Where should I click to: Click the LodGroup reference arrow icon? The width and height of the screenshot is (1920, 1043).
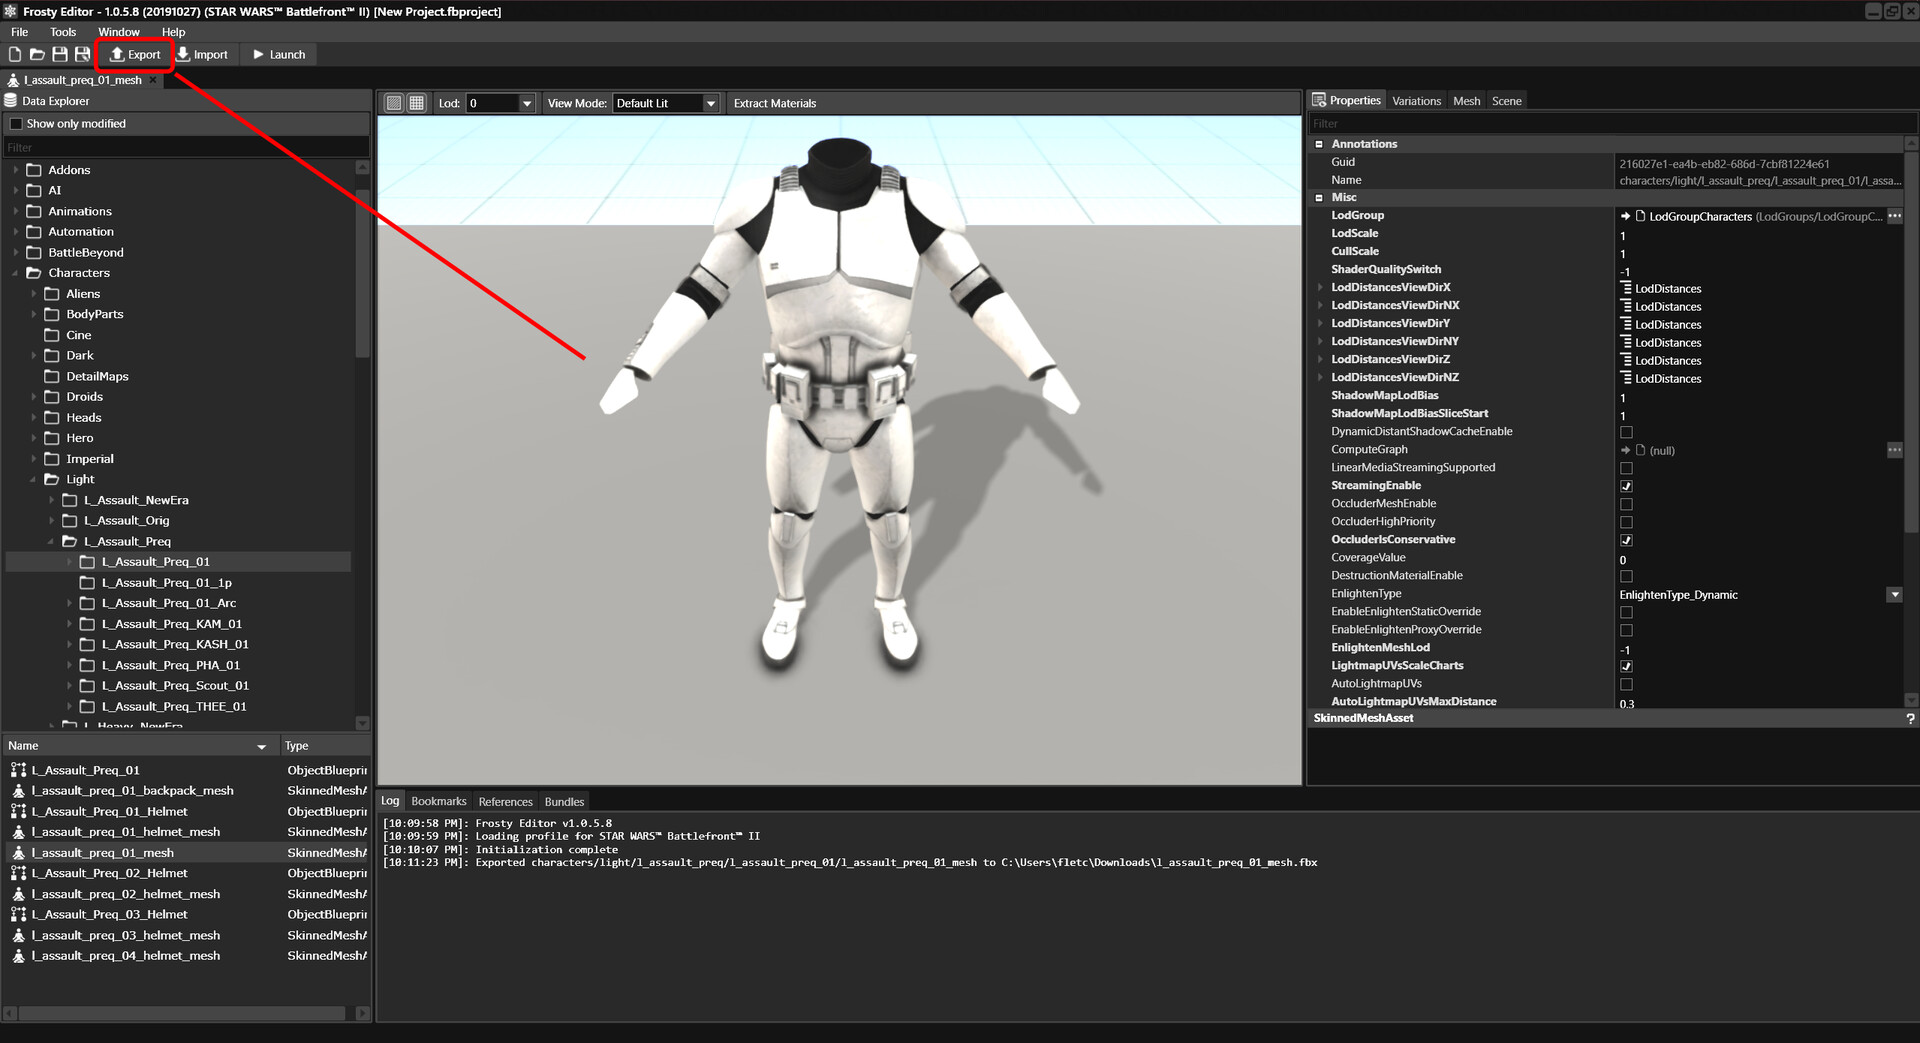[x=1625, y=216]
